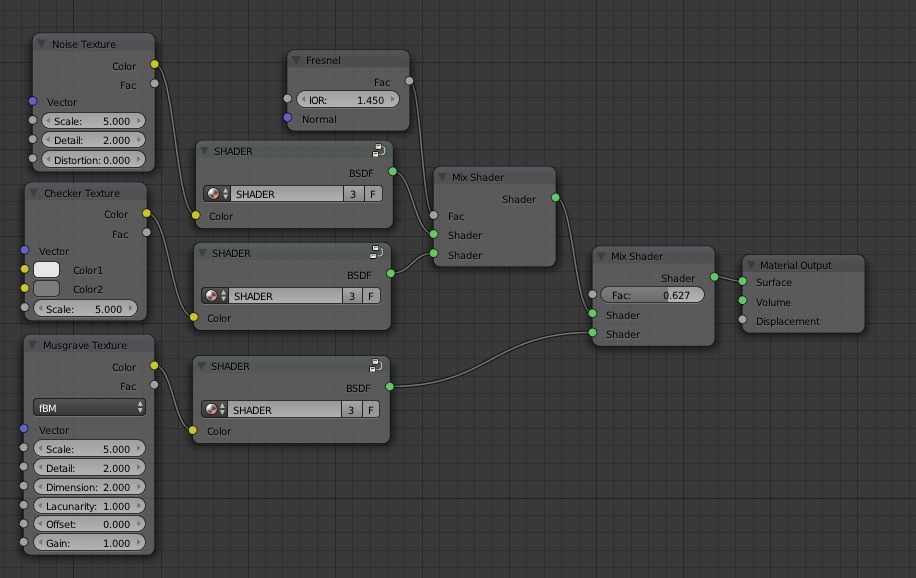Click the Noise Texture Detail 2.000 field
The image size is (916, 578).
tap(93, 140)
